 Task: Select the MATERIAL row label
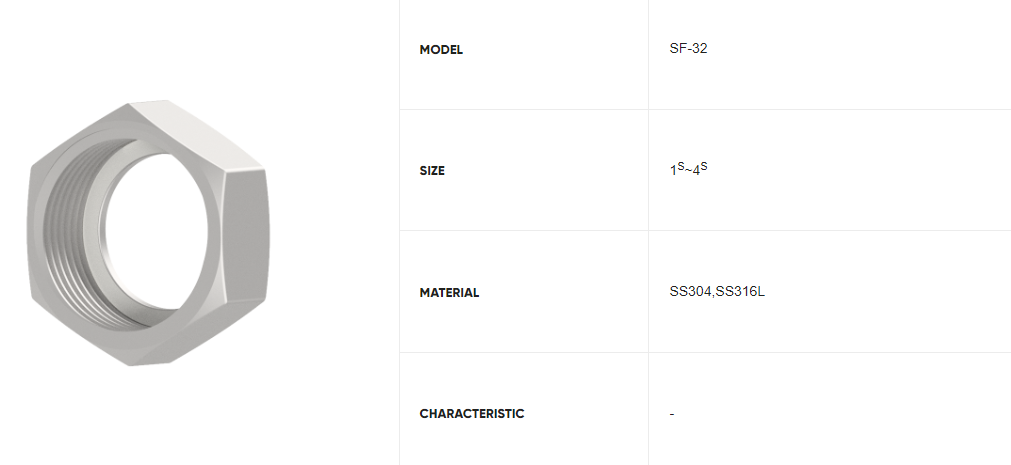pos(449,293)
